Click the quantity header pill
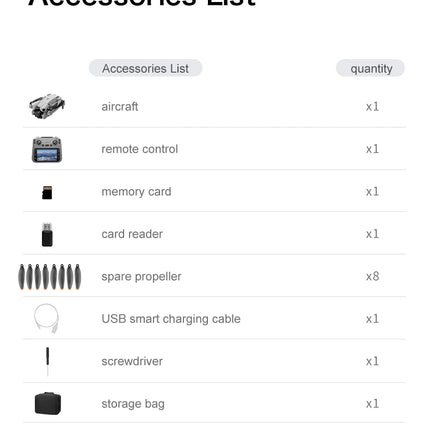The height and width of the screenshot is (430, 430). [x=370, y=68]
